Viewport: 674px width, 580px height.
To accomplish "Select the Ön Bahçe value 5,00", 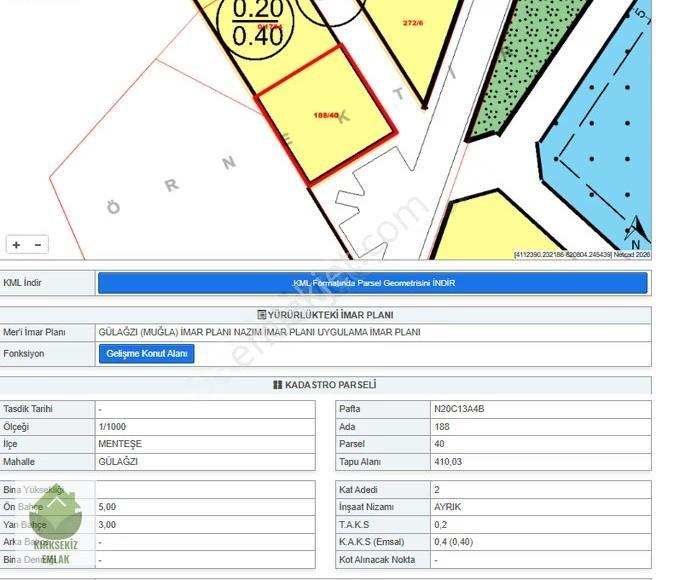I will click(107, 507).
